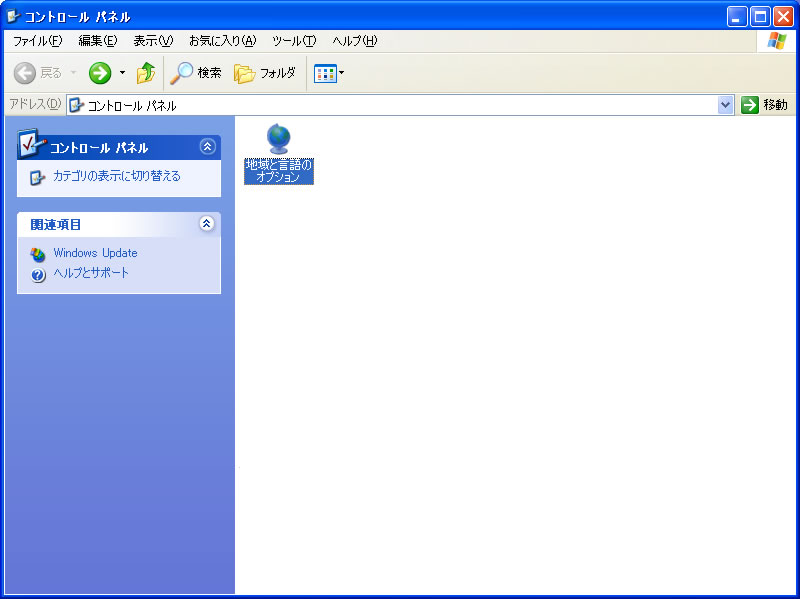The image size is (800, 599).
Task: Open the 編集(E) menu
Action: pyautogui.click(x=97, y=41)
